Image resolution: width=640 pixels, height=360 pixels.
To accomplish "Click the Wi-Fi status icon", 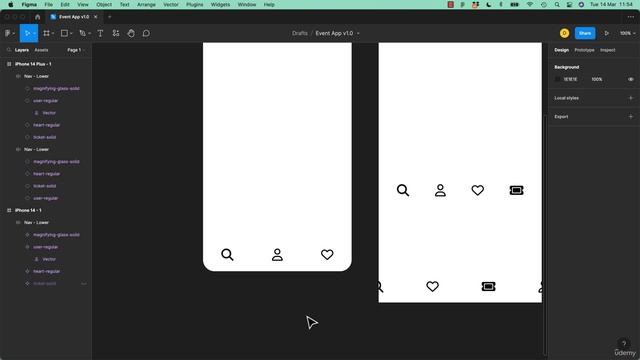I will point(529,4).
